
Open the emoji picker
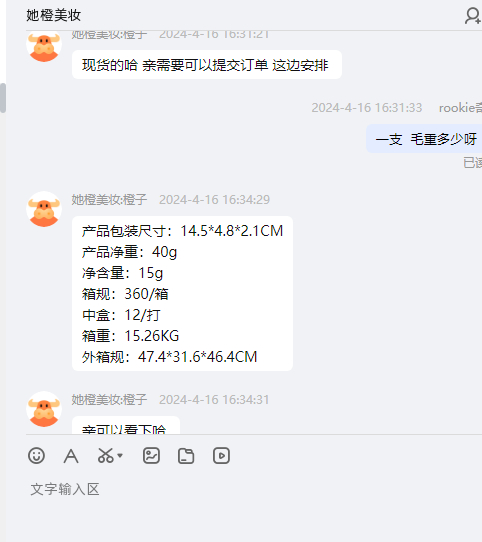[36, 456]
